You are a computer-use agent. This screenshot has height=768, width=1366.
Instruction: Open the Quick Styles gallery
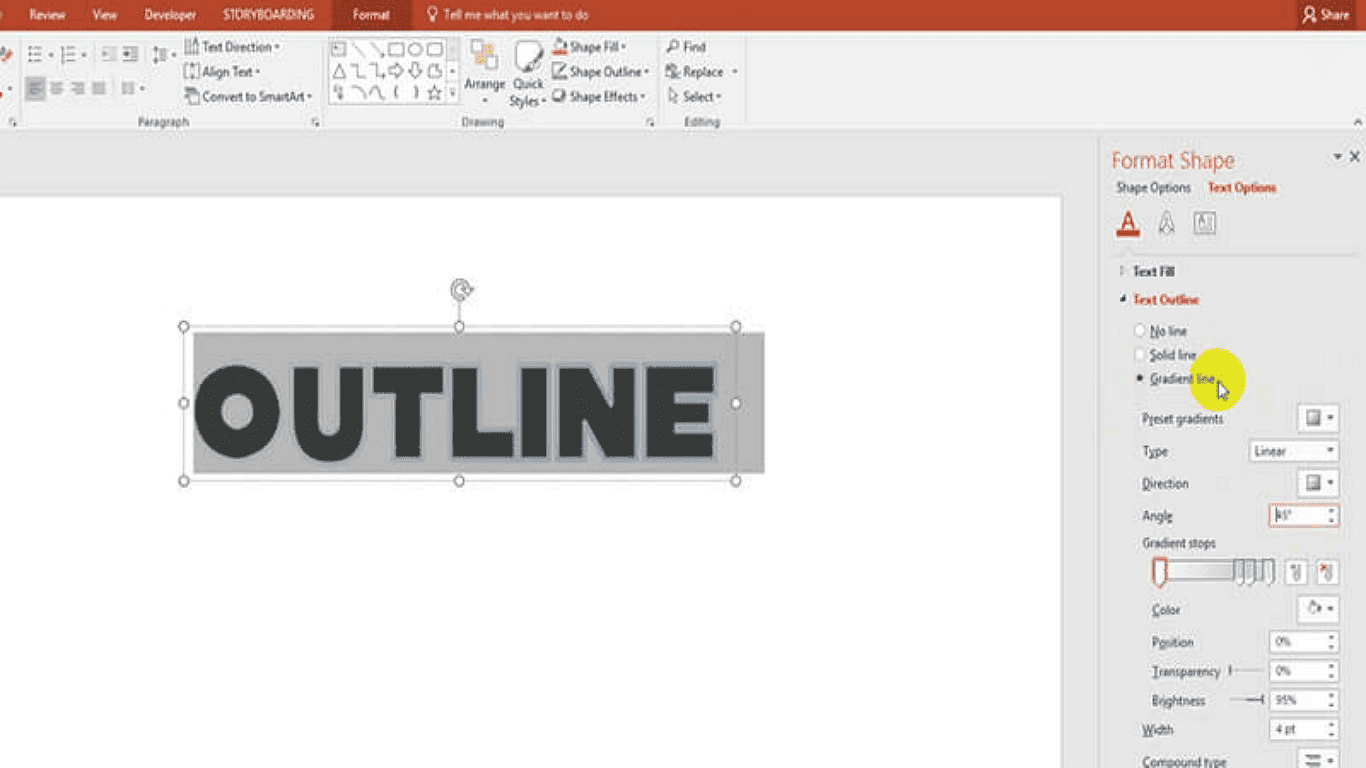(527, 72)
